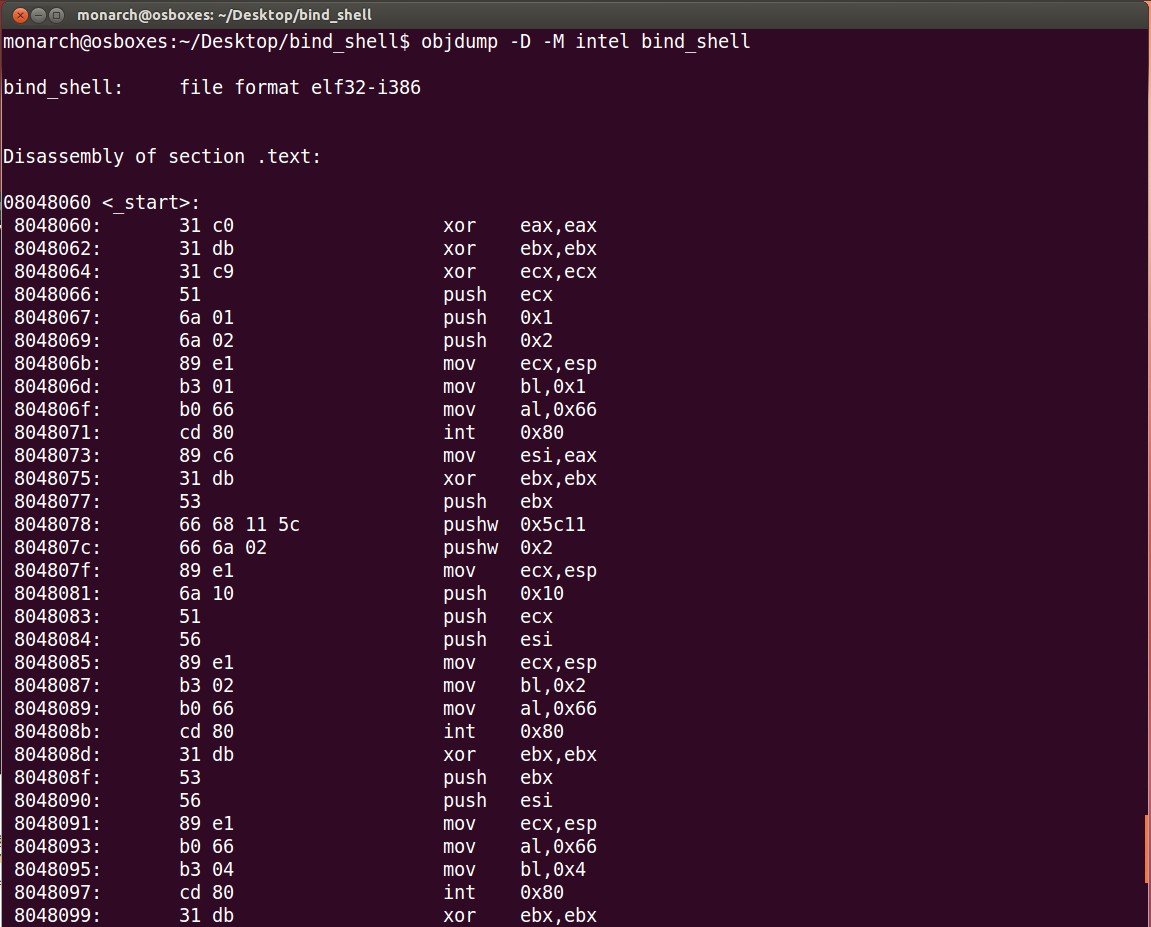Click 'pushw 0x2' instruction
This screenshot has height=927, width=1151.
point(498,548)
